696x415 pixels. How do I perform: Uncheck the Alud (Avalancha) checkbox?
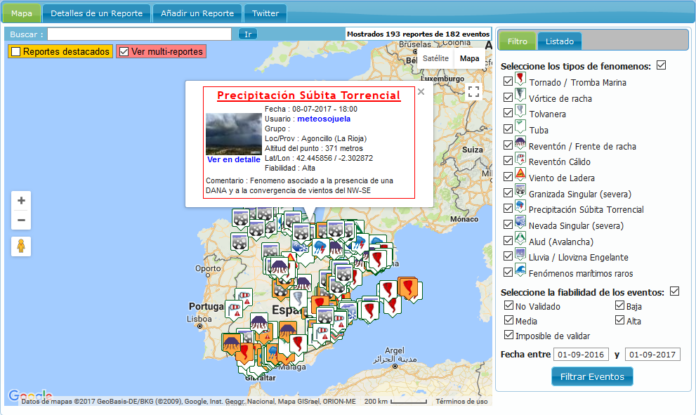pyautogui.click(x=508, y=241)
